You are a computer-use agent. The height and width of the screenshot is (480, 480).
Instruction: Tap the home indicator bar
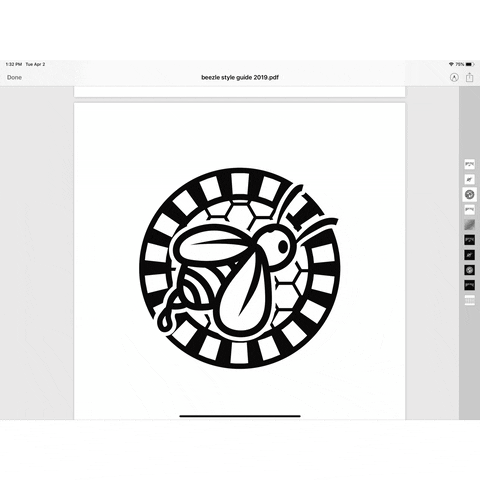pos(240,416)
